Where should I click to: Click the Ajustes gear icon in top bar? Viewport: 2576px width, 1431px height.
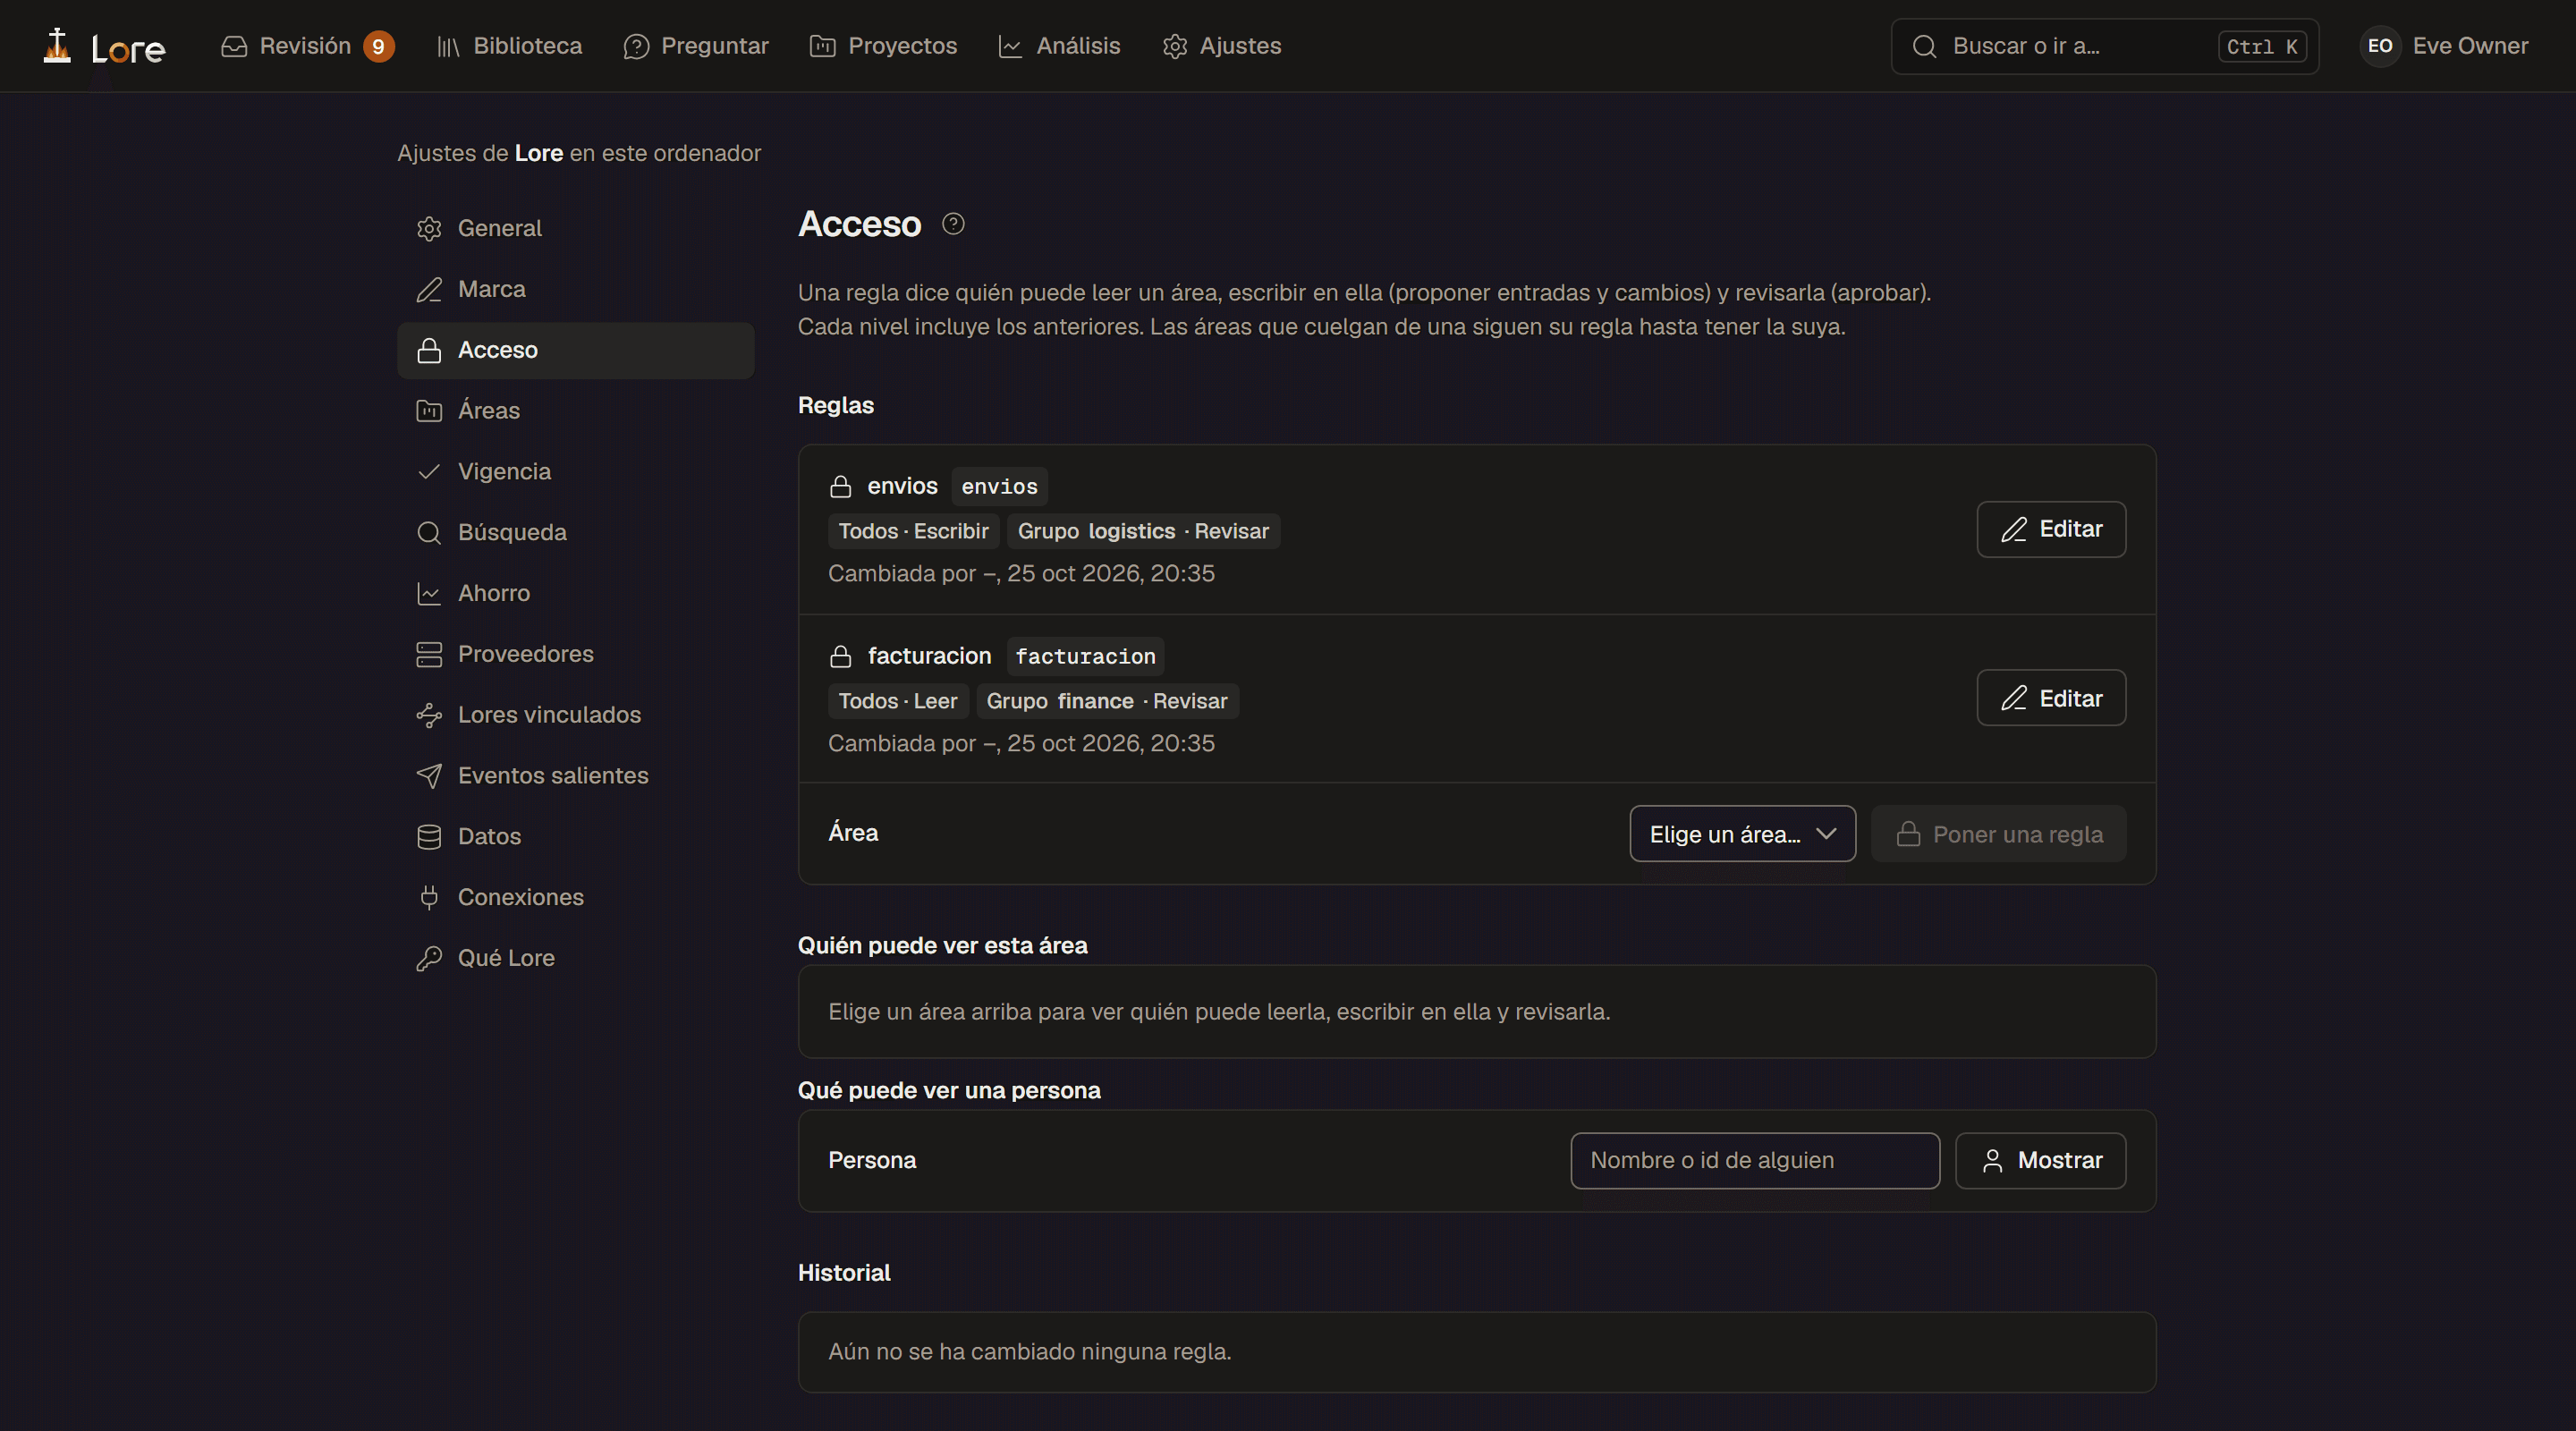1174,46
